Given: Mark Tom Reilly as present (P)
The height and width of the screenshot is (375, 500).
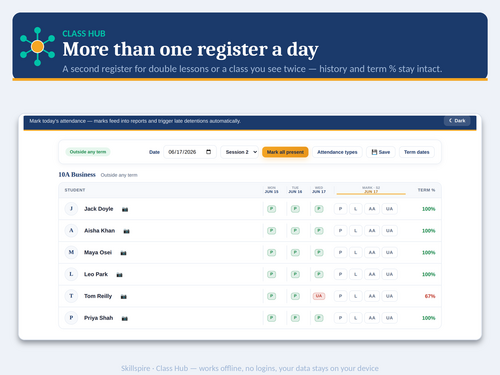Looking at the screenshot, I should [x=340, y=296].
